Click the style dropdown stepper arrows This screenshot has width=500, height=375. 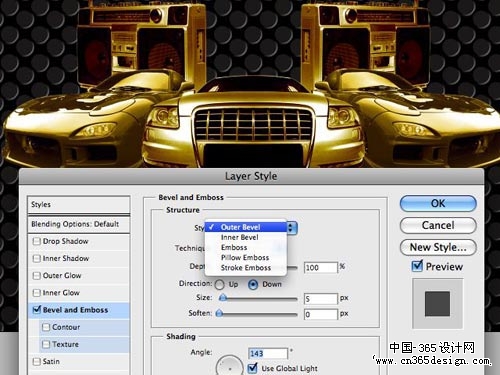[291, 228]
